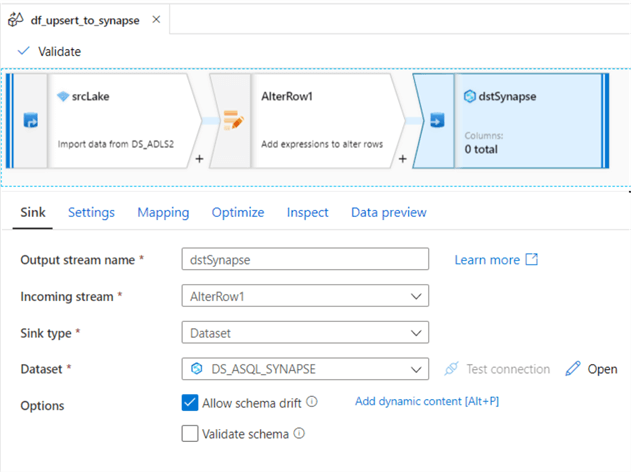Image resolution: width=631 pixels, height=472 pixels.
Task: Close the df_upsert_to_synapse tab
Action: coord(157,19)
